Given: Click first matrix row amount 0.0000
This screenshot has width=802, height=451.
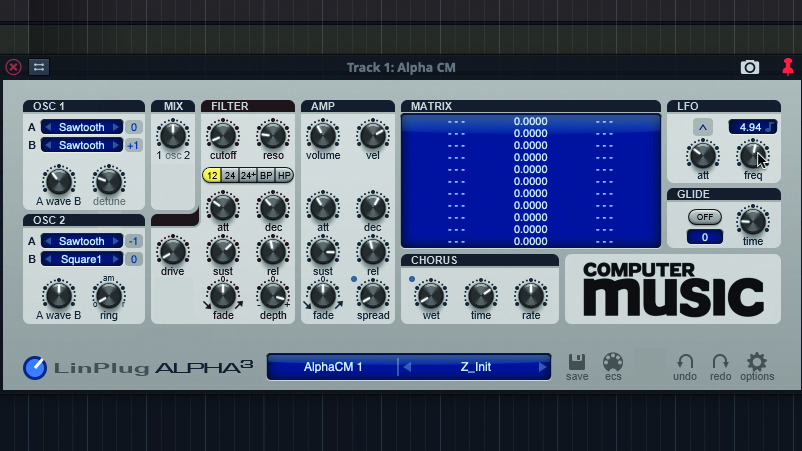Looking at the screenshot, I should pyautogui.click(x=530, y=122).
